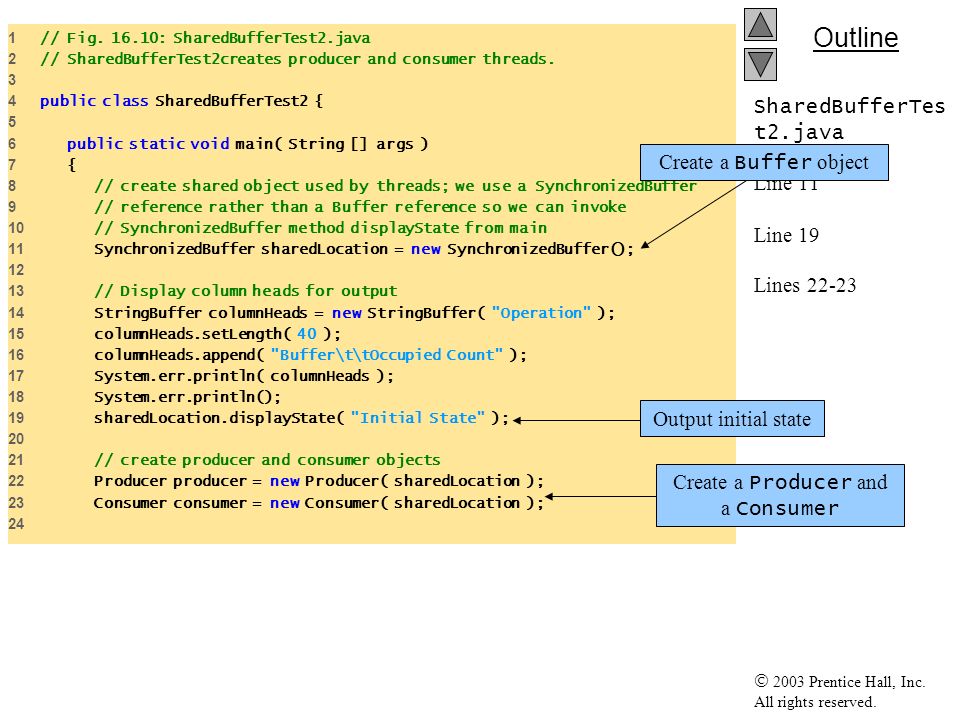
Task: Click the class name SharedBufferTest2 on line 4
Action: [x=231, y=100]
